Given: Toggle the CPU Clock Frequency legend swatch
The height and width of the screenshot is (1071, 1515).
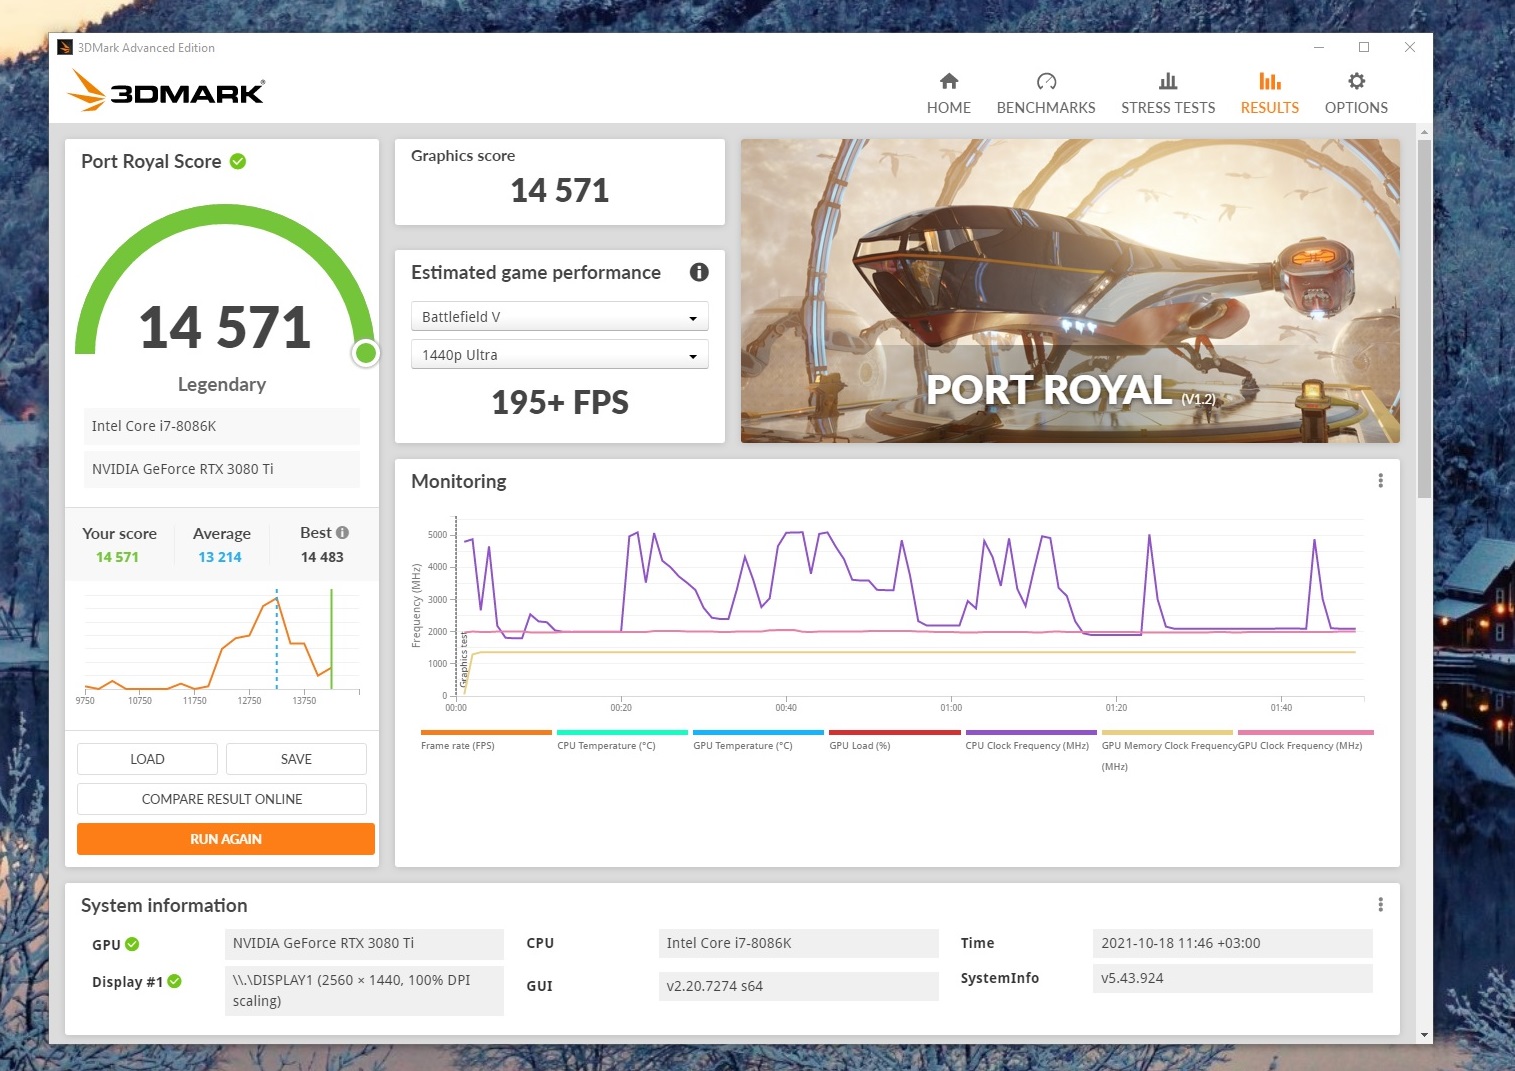Looking at the screenshot, I should point(1031,732).
